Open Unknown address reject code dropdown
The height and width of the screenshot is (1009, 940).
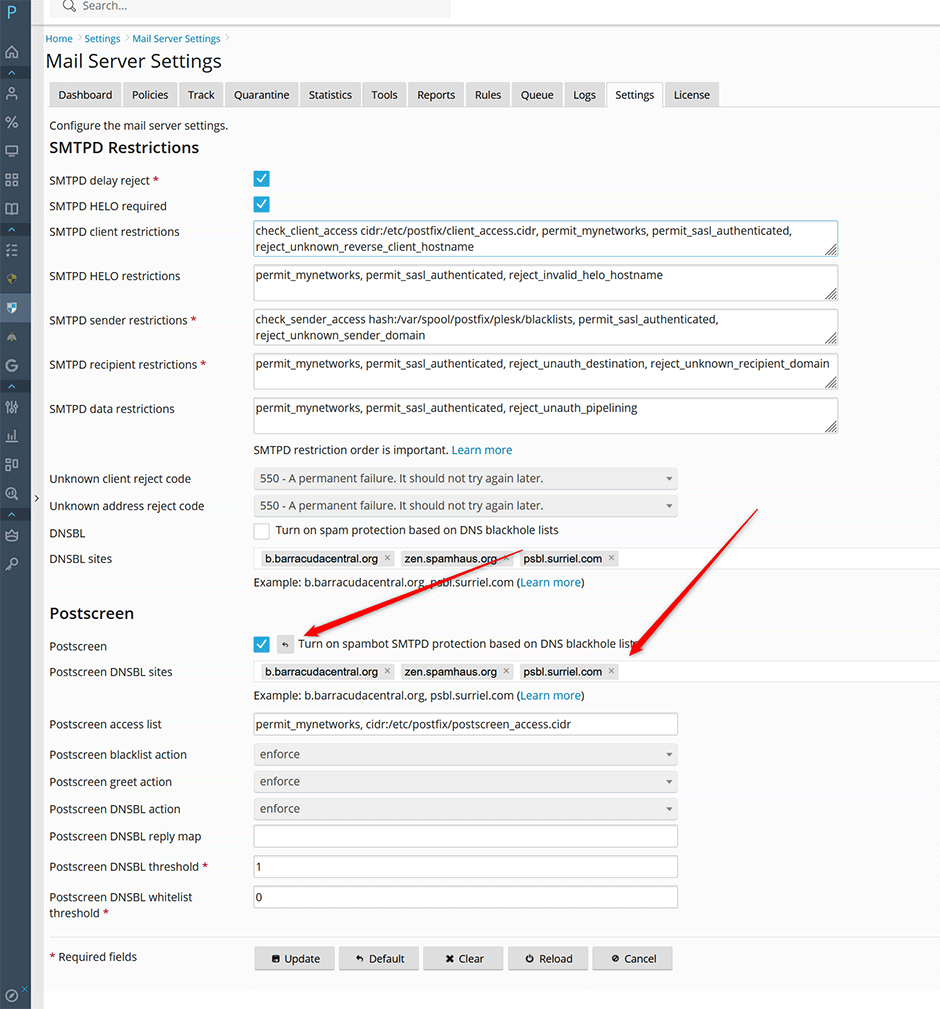pyautogui.click(x=465, y=506)
